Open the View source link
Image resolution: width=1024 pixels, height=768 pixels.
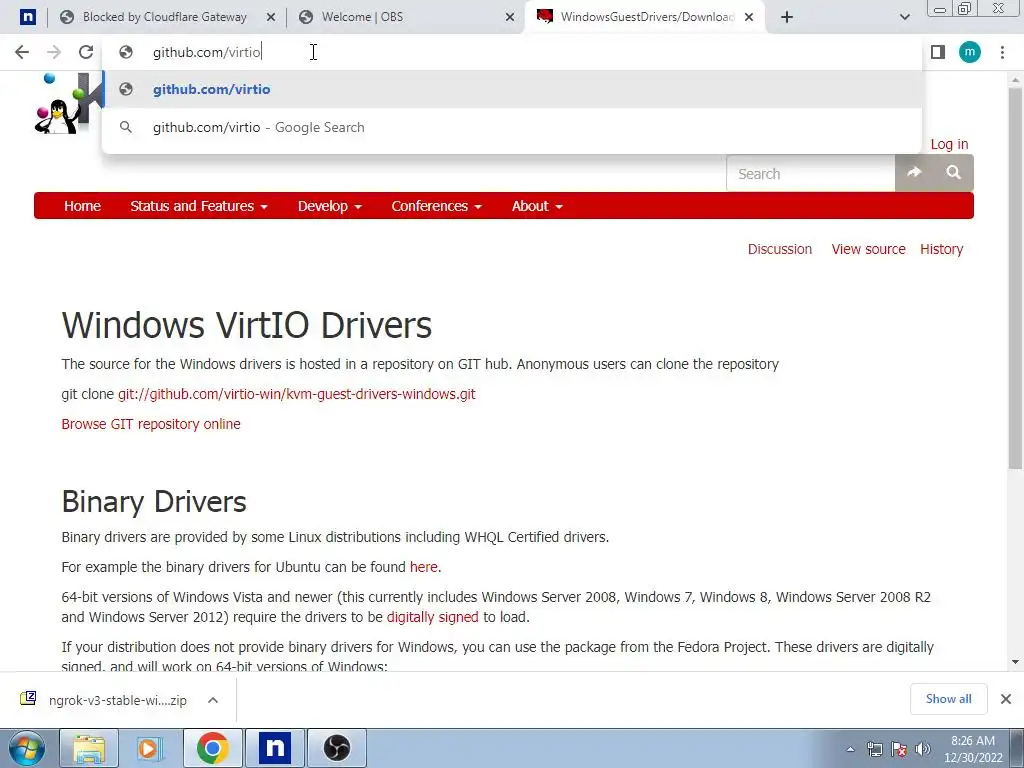click(x=868, y=249)
